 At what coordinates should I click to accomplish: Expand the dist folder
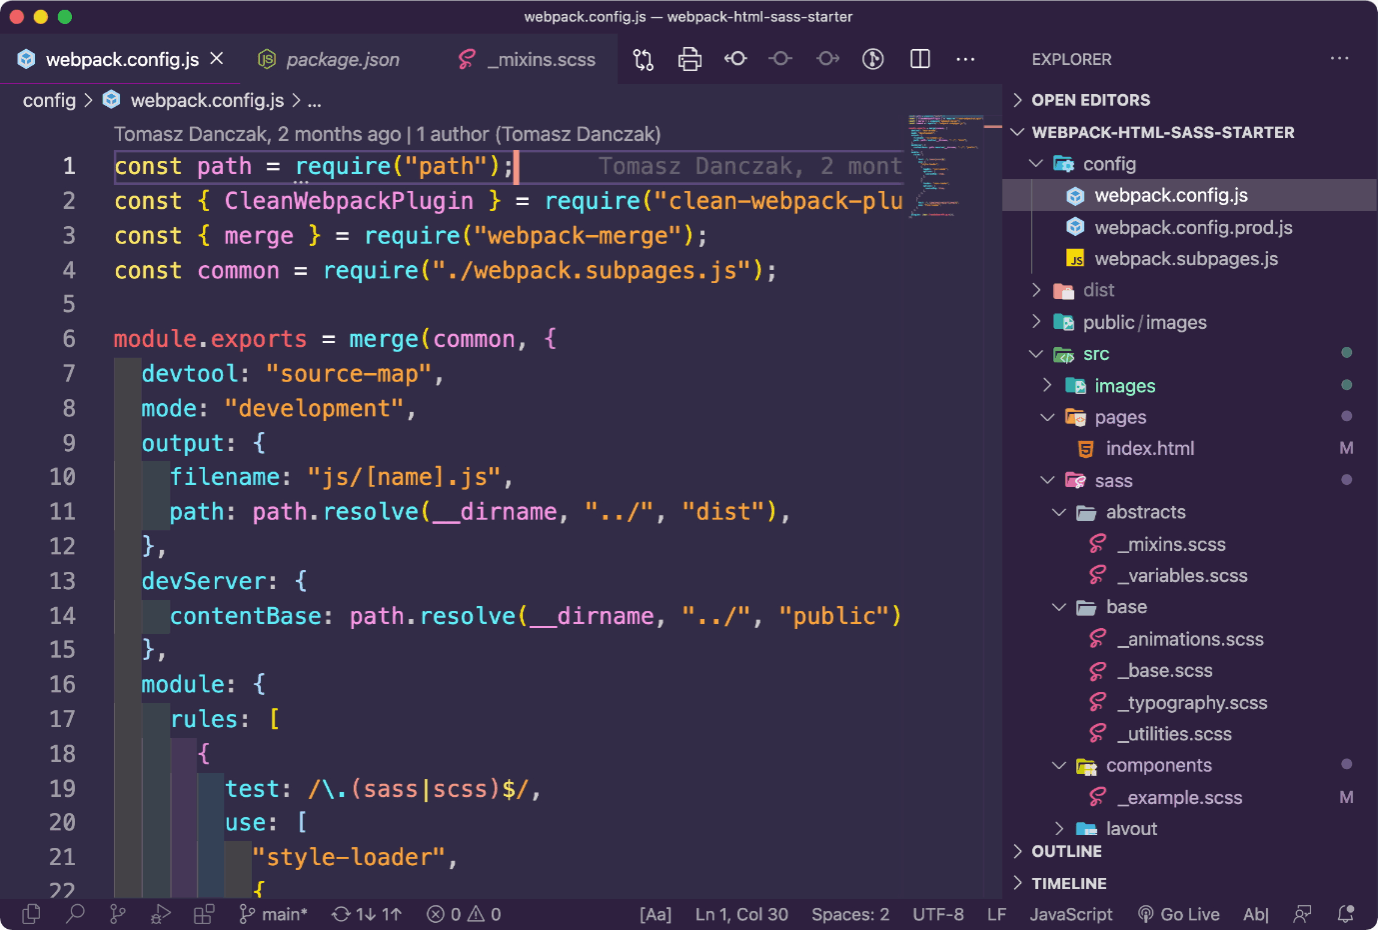click(x=1098, y=290)
